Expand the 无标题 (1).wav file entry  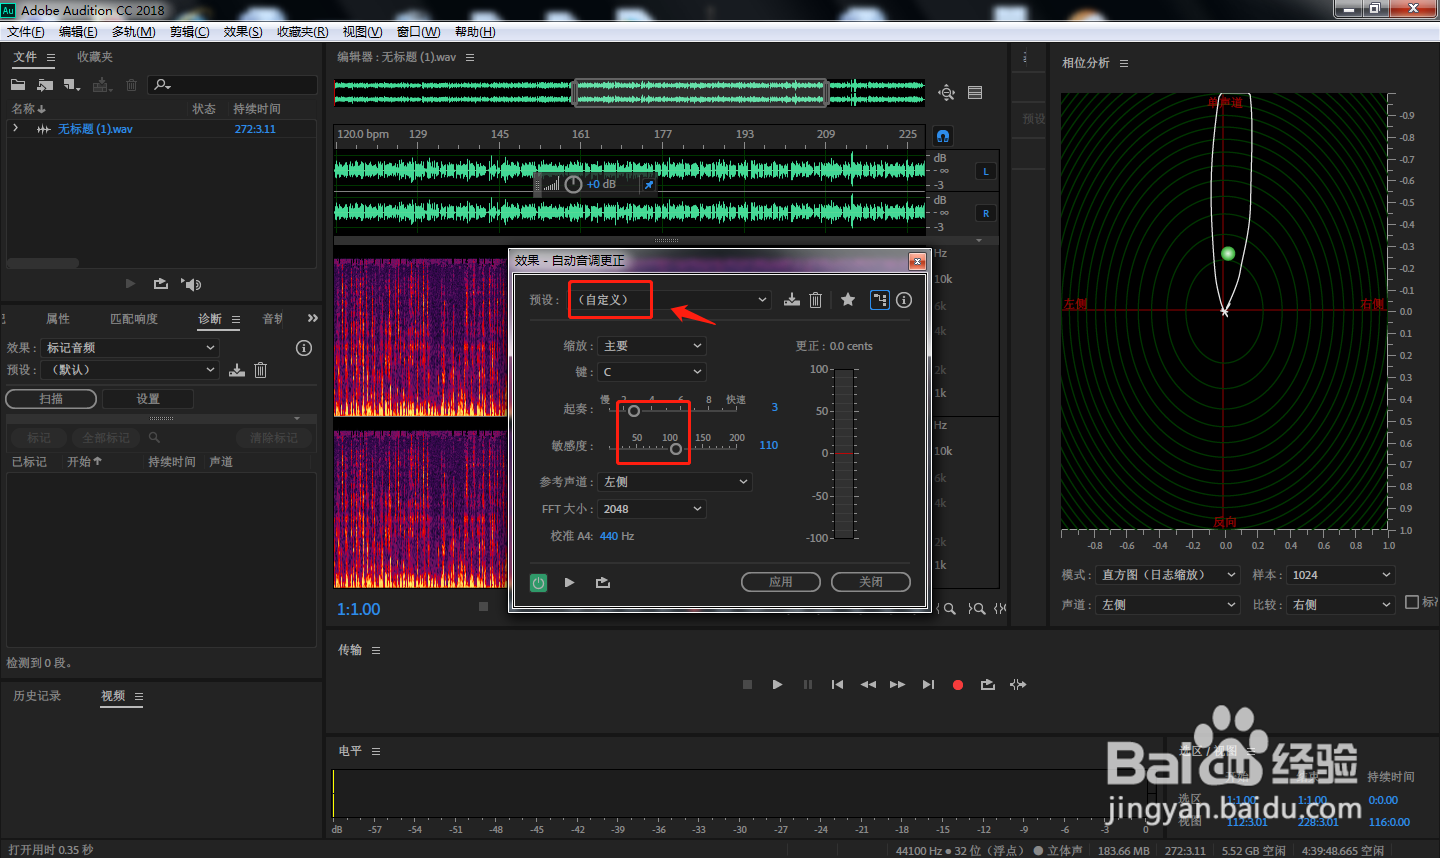point(16,129)
